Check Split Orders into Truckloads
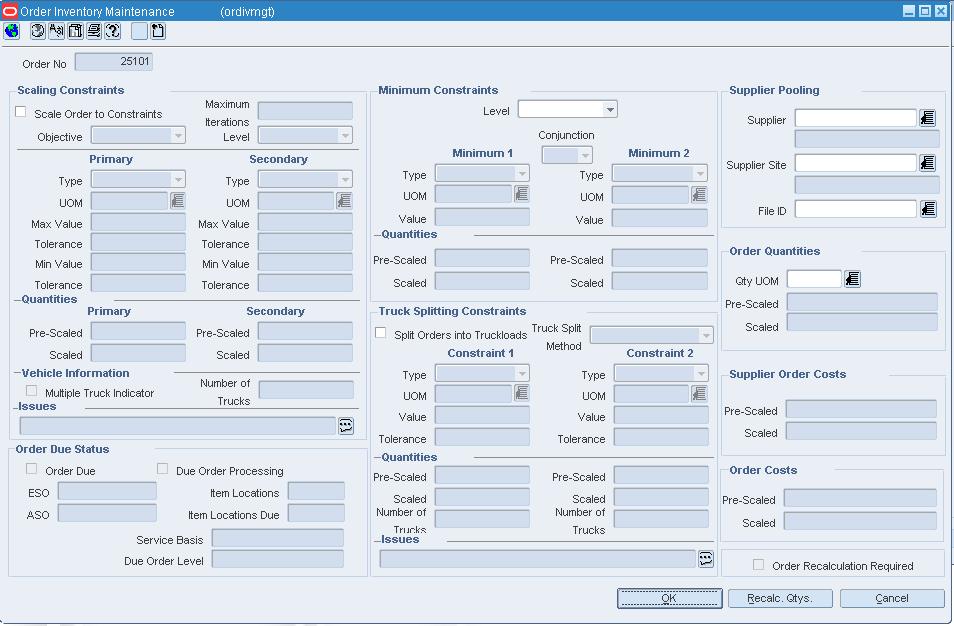Viewport: 954px width, 626px height. [380, 333]
